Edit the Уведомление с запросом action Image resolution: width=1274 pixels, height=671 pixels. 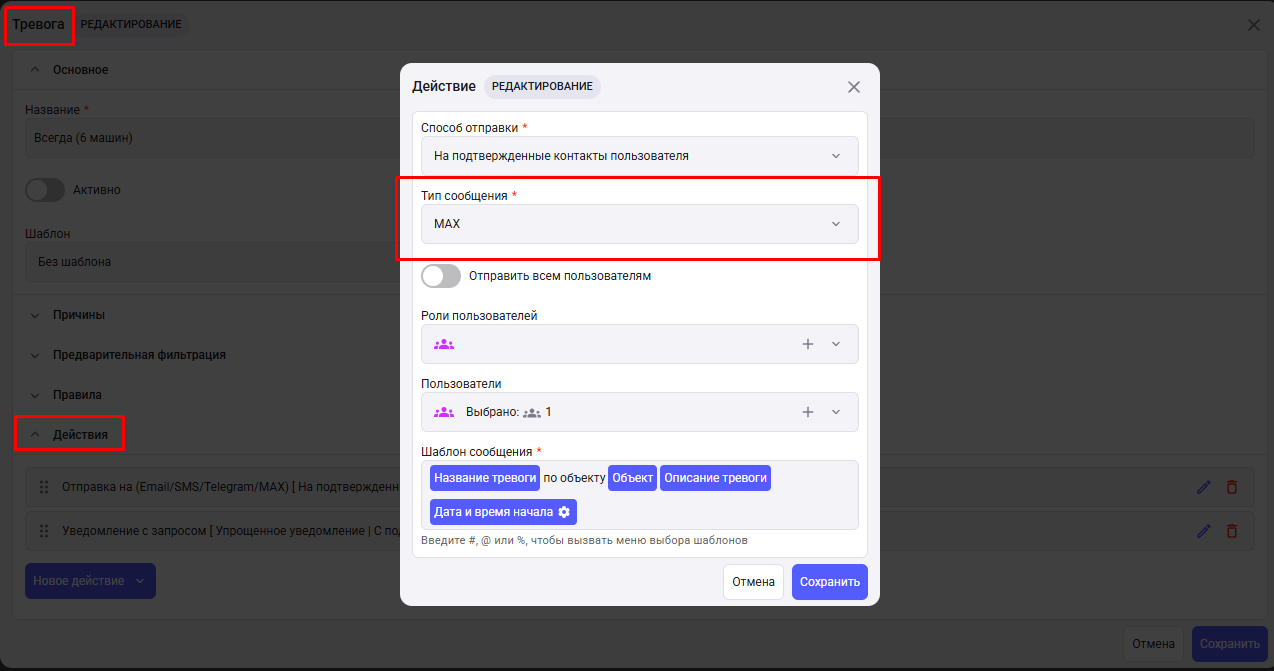point(1204,531)
